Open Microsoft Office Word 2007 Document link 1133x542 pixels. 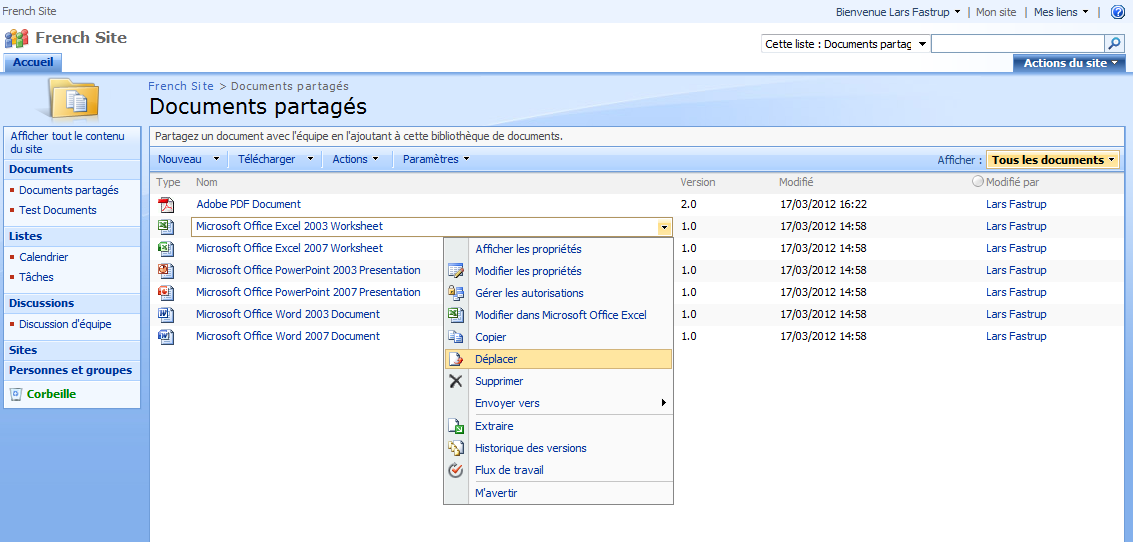288,336
